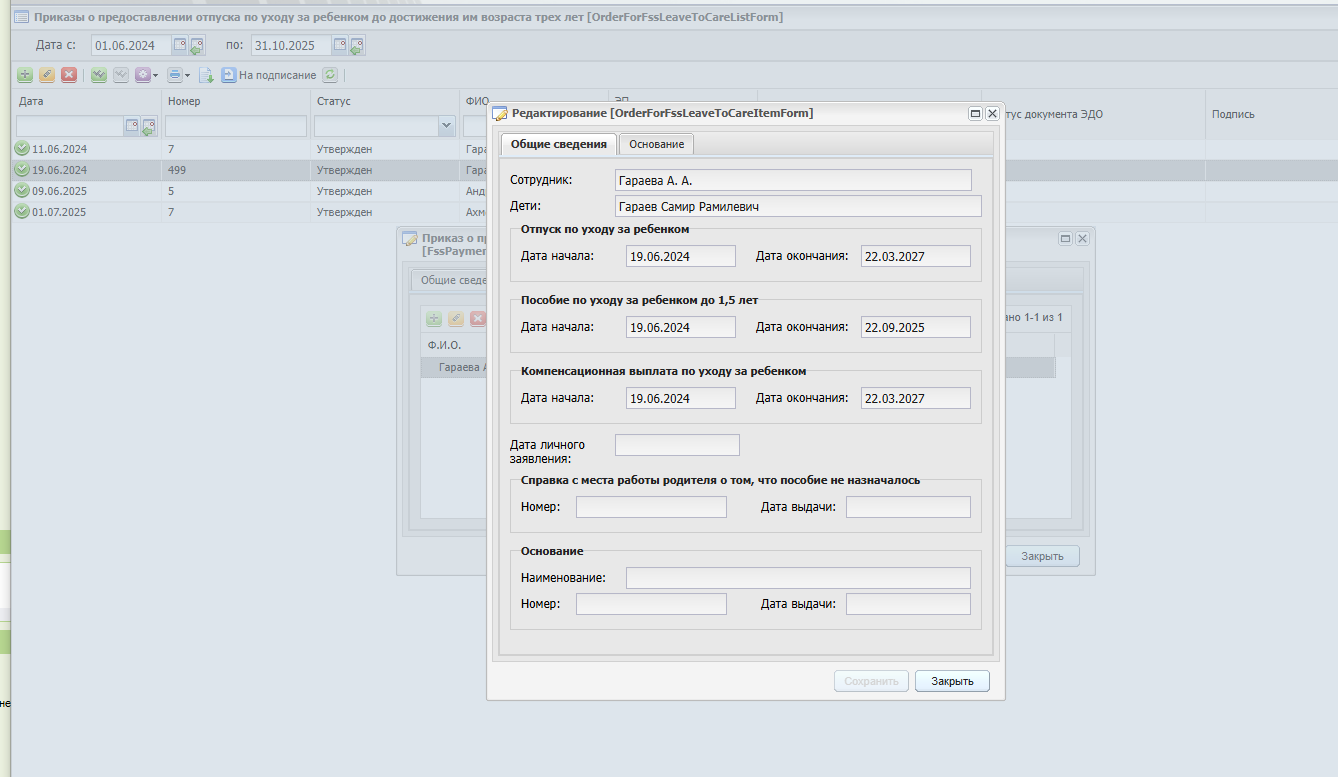Image resolution: width=1338 pixels, height=777 pixels.
Task: Click orange edit icon in background Приказ window
Action: [x=456, y=319]
